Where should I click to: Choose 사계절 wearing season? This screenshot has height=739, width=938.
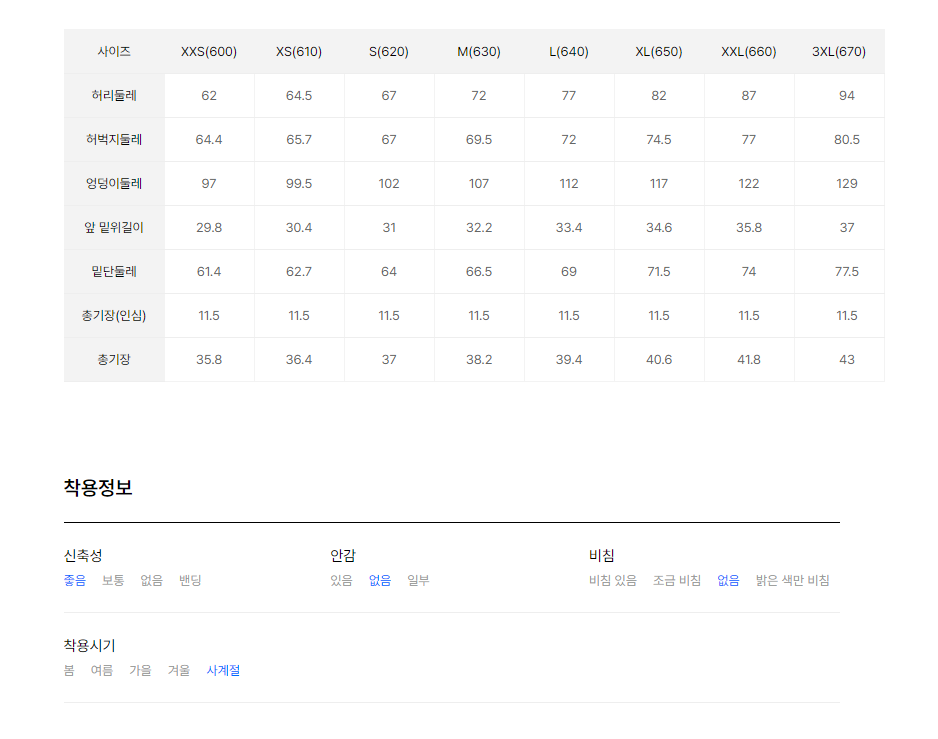point(223,670)
